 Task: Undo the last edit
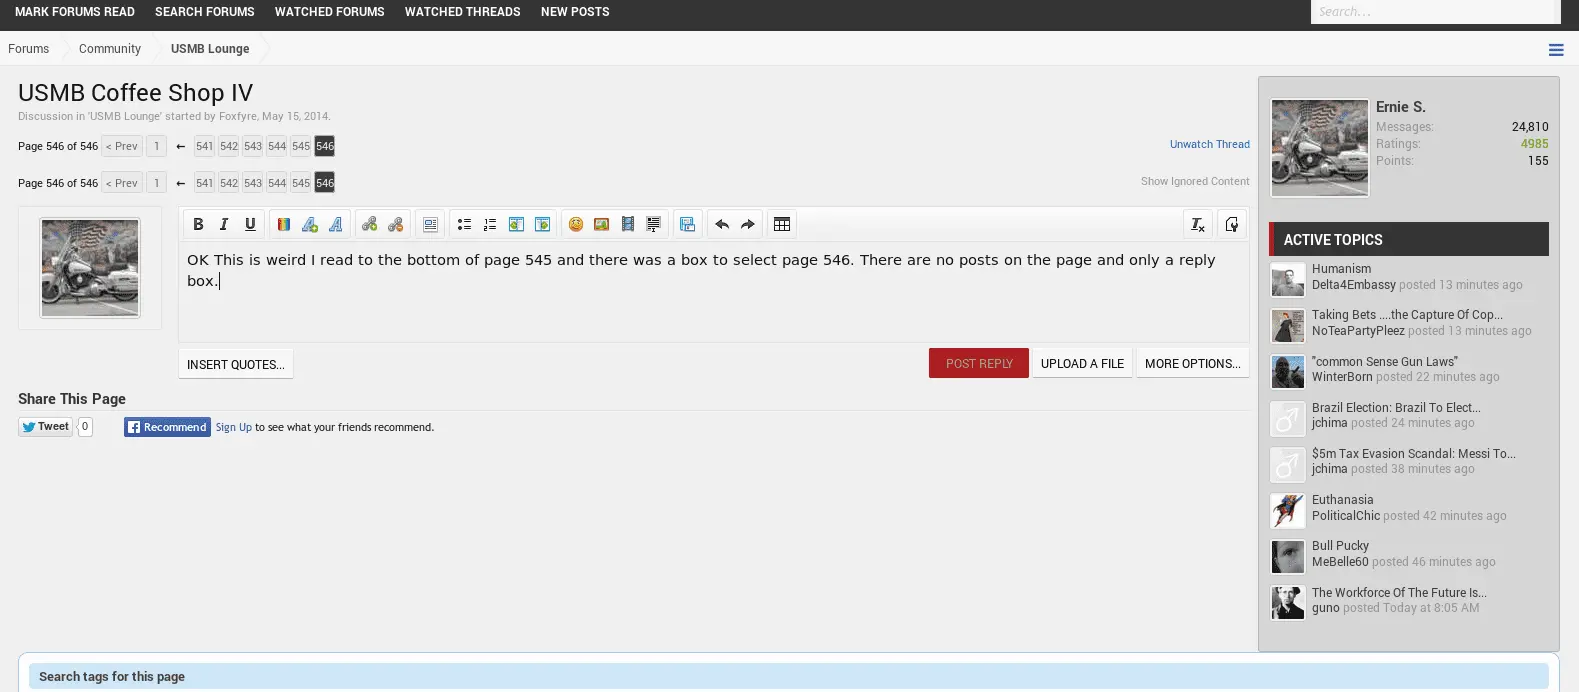click(722, 224)
